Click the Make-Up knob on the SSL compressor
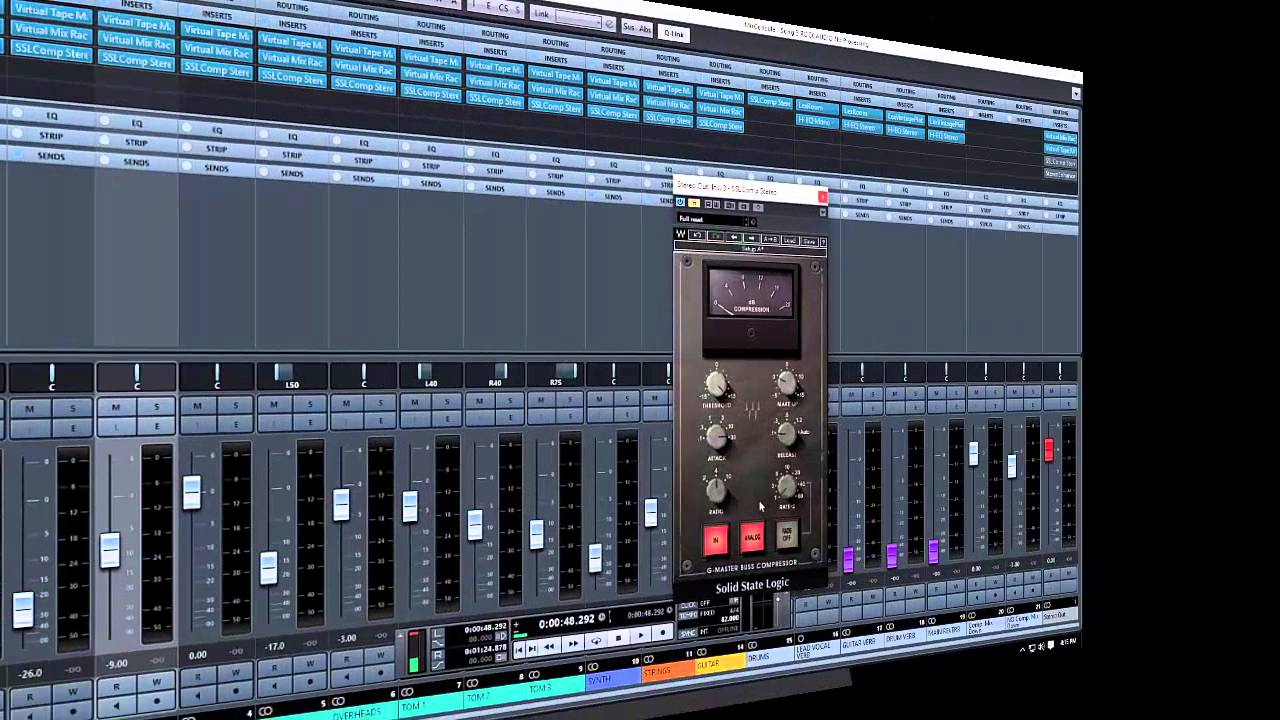 (x=787, y=382)
